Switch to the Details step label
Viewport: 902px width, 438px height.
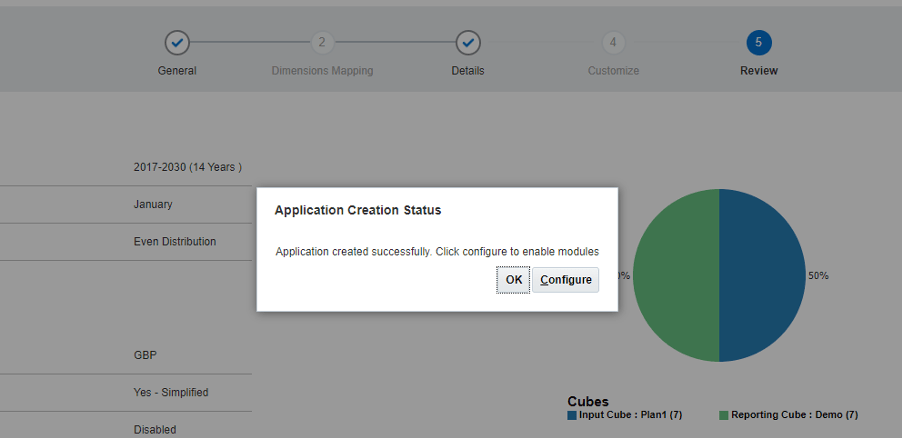tap(467, 71)
